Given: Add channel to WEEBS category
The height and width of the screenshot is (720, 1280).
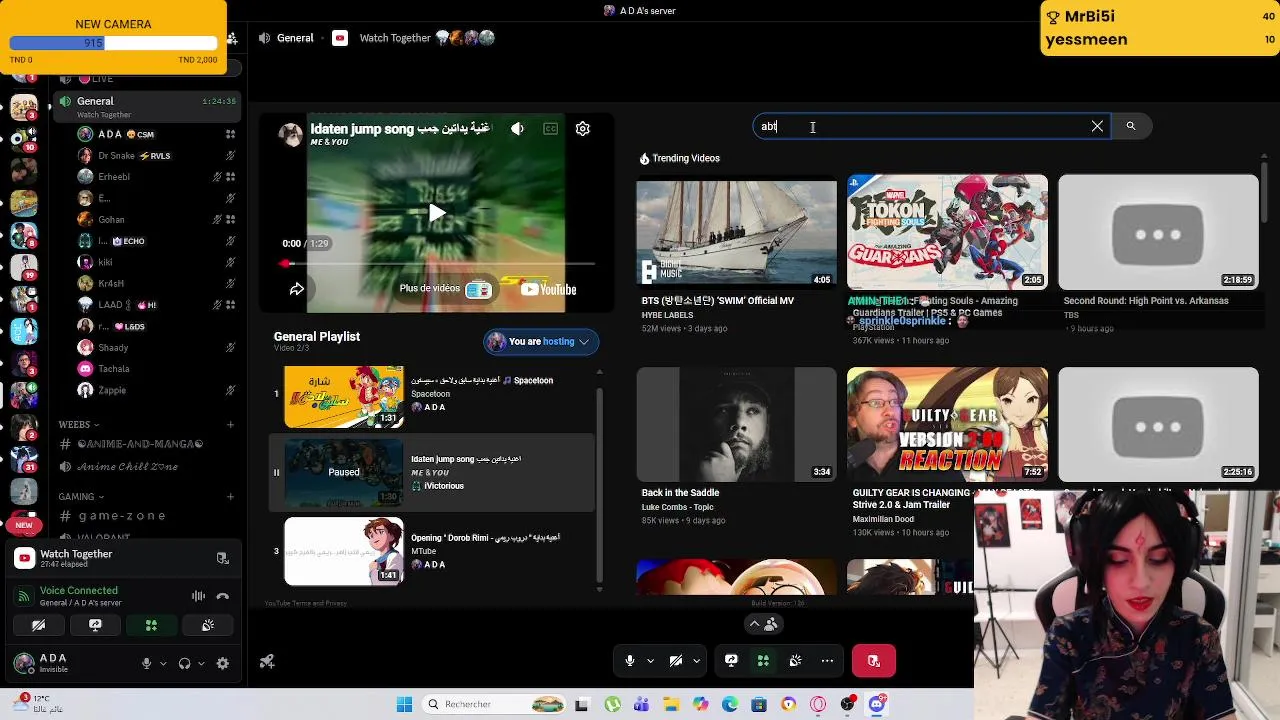Looking at the screenshot, I should coord(230,425).
